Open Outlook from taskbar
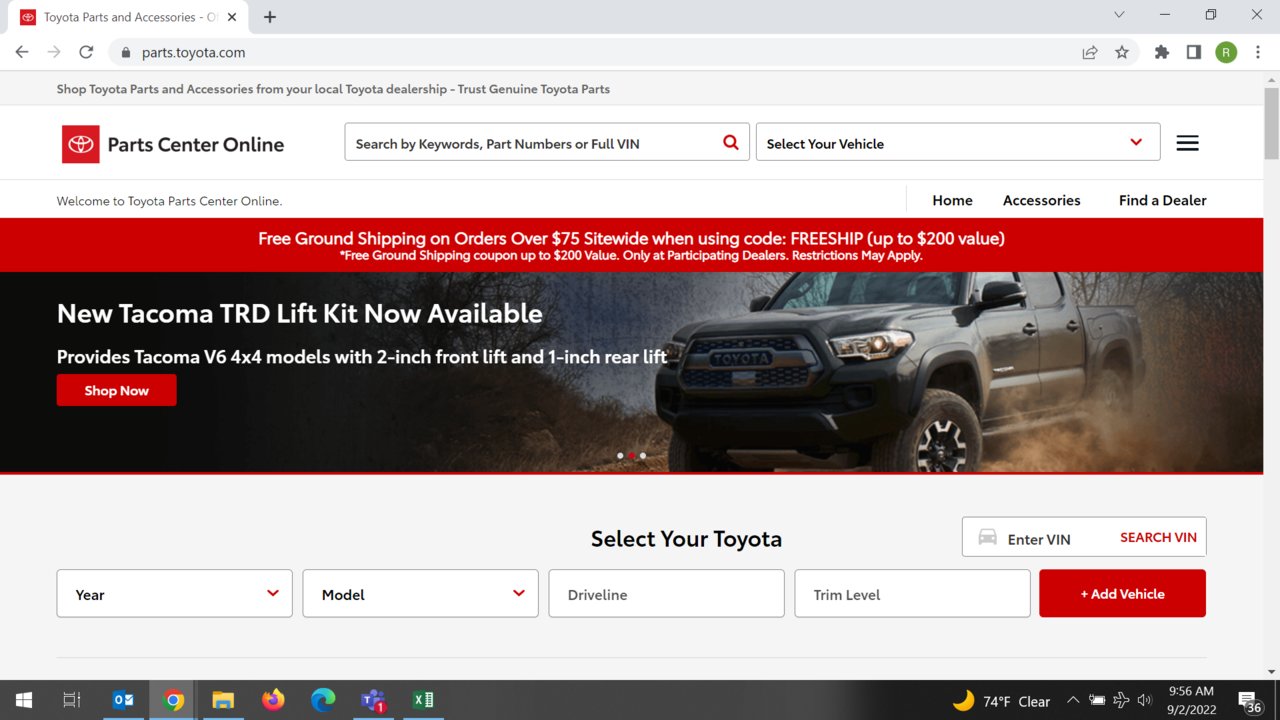 [x=123, y=700]
